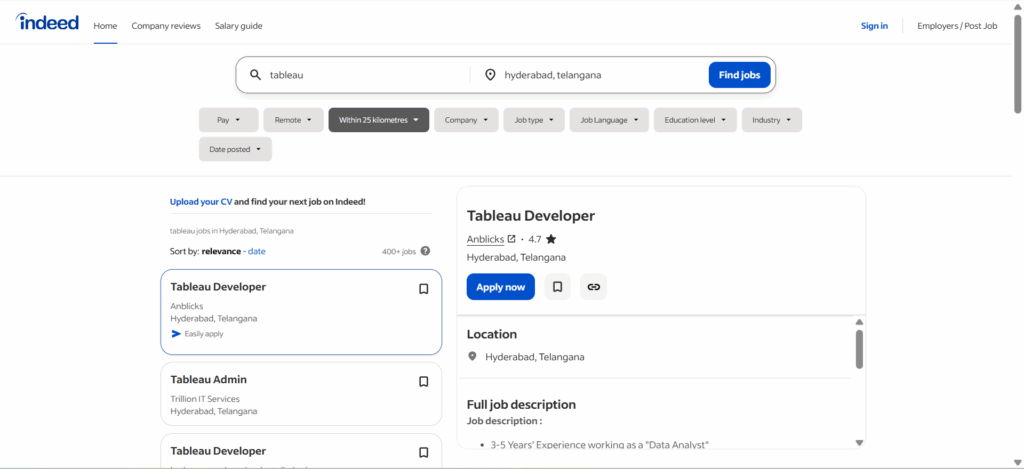Click the job detail panel scrollbar thumb
The width and height of the screenshot is (1024, 469).
[859, 349]
